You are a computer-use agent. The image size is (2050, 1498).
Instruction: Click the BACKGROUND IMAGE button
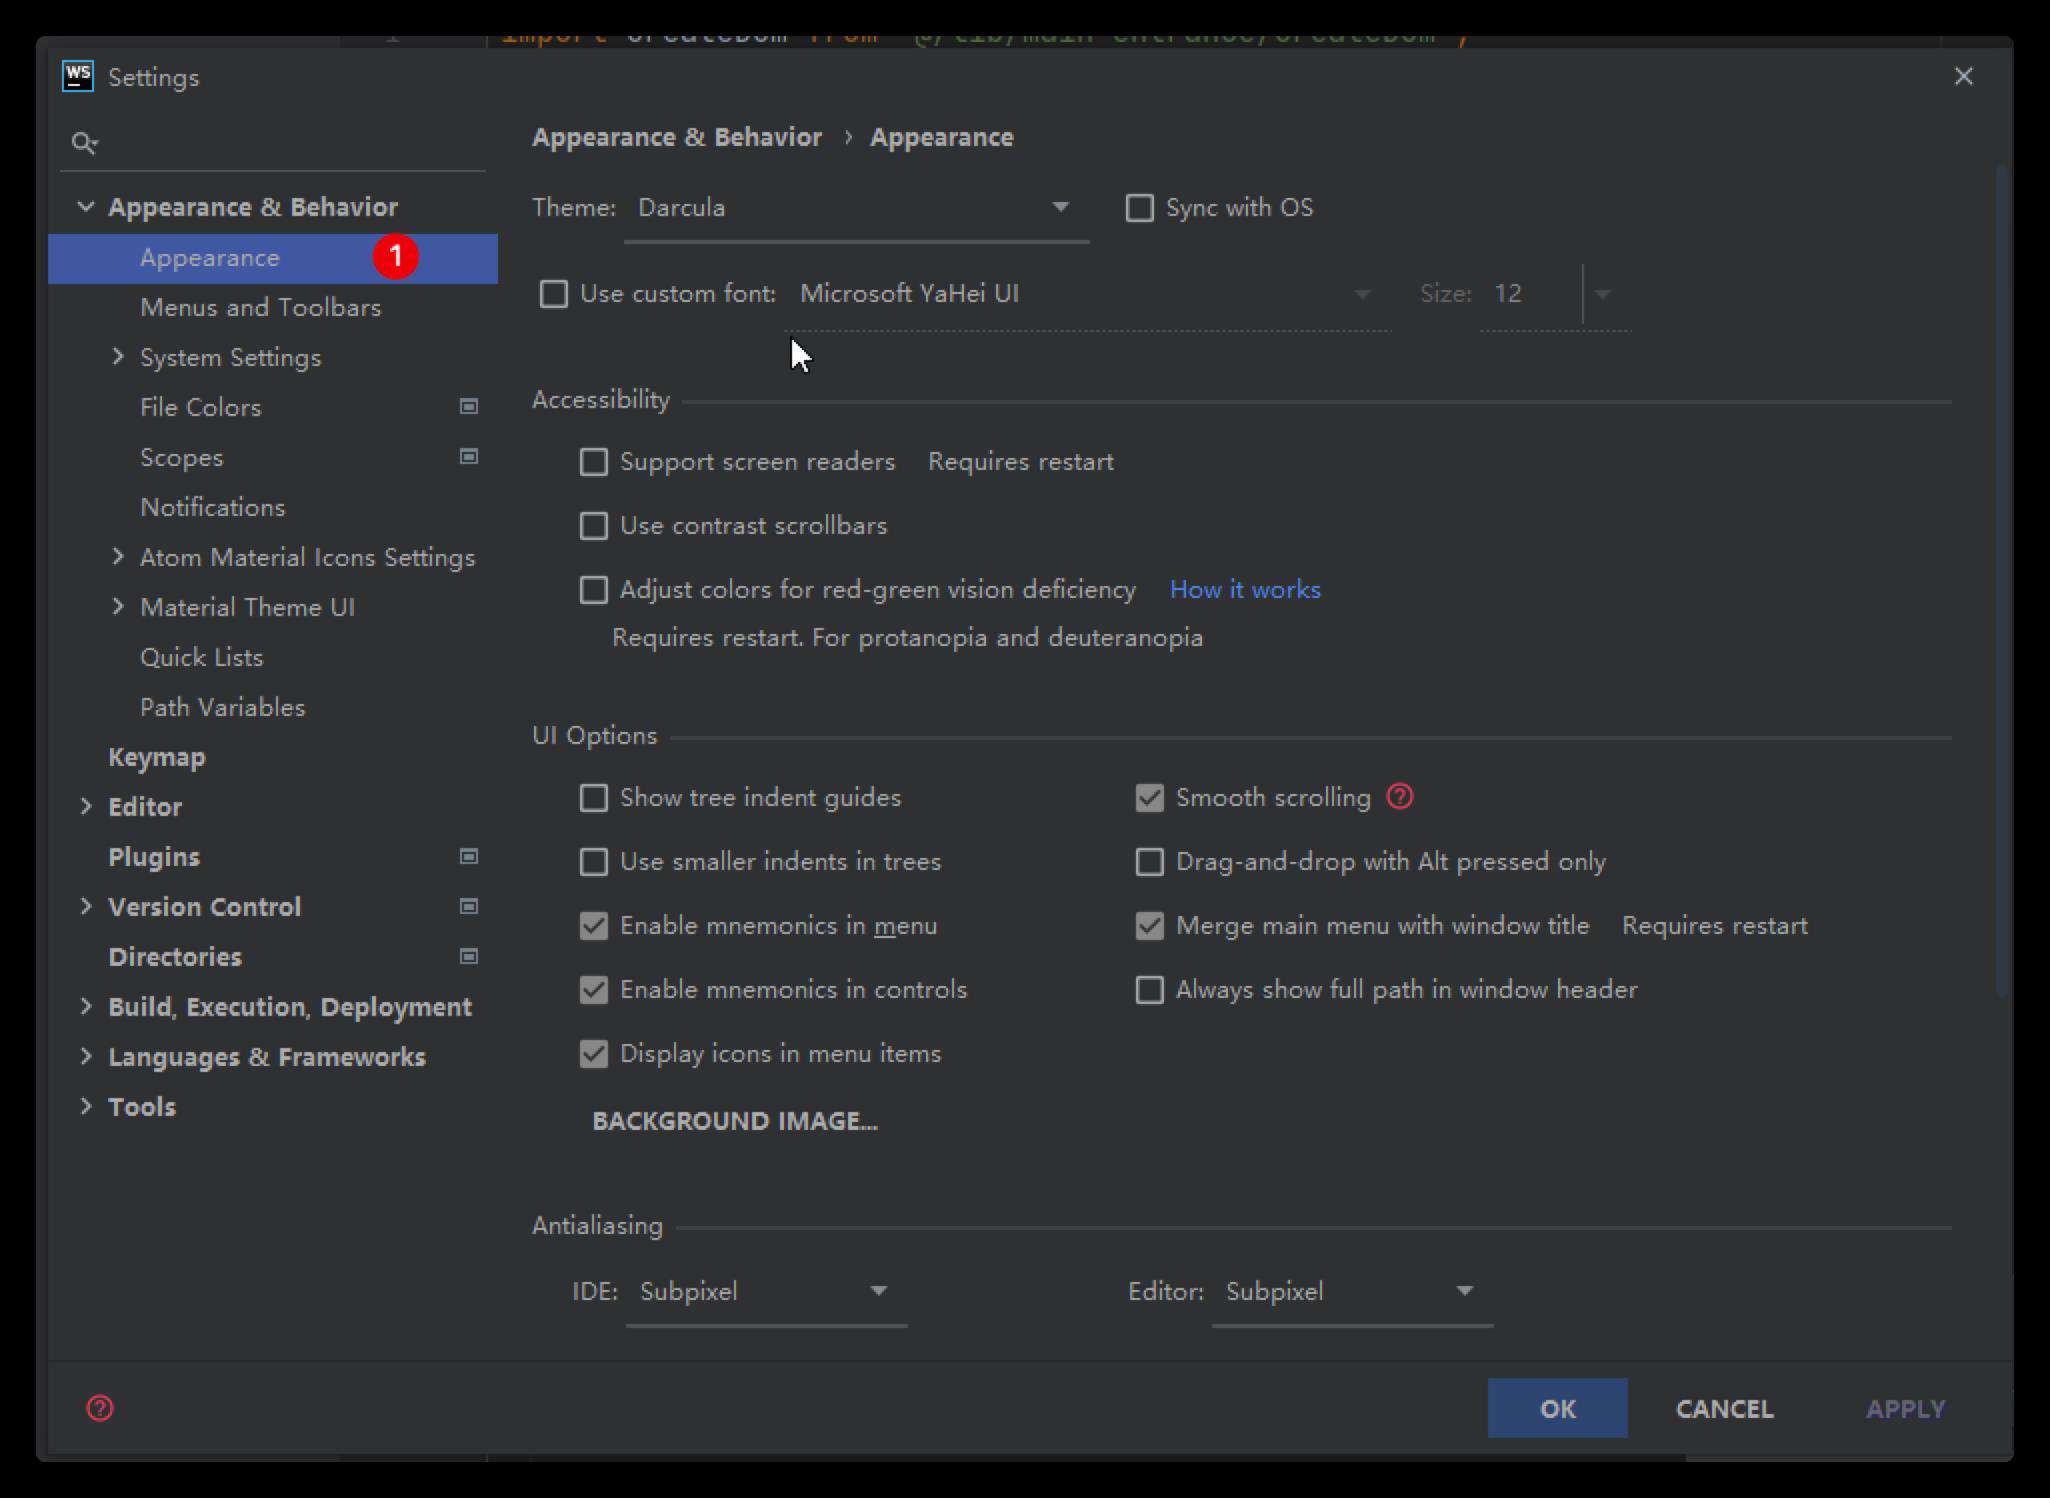pyautogui.click(x=732, y=1121)
